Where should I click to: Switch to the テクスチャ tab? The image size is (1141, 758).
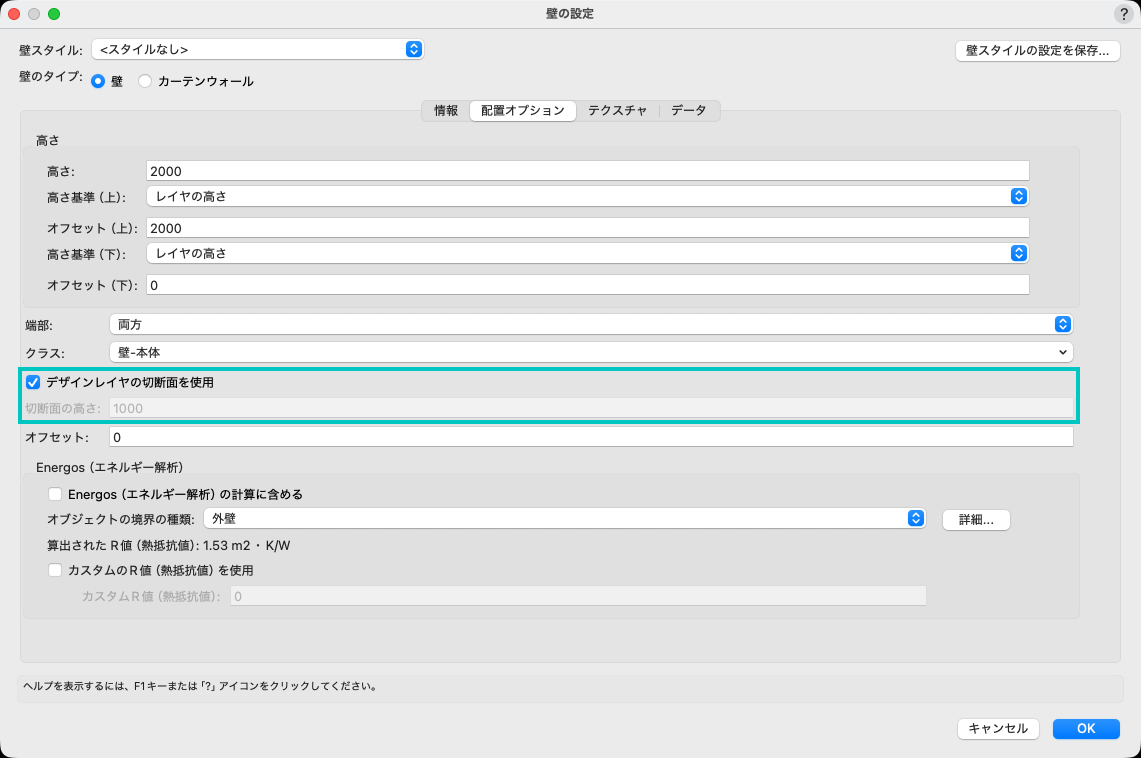click(x=617, y=111)
